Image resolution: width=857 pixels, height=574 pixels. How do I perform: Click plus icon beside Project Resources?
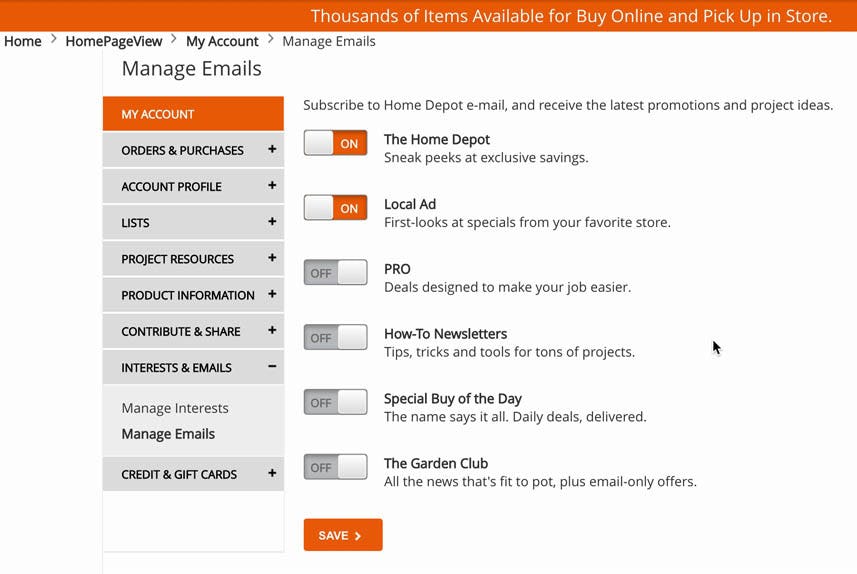[272, 258]
